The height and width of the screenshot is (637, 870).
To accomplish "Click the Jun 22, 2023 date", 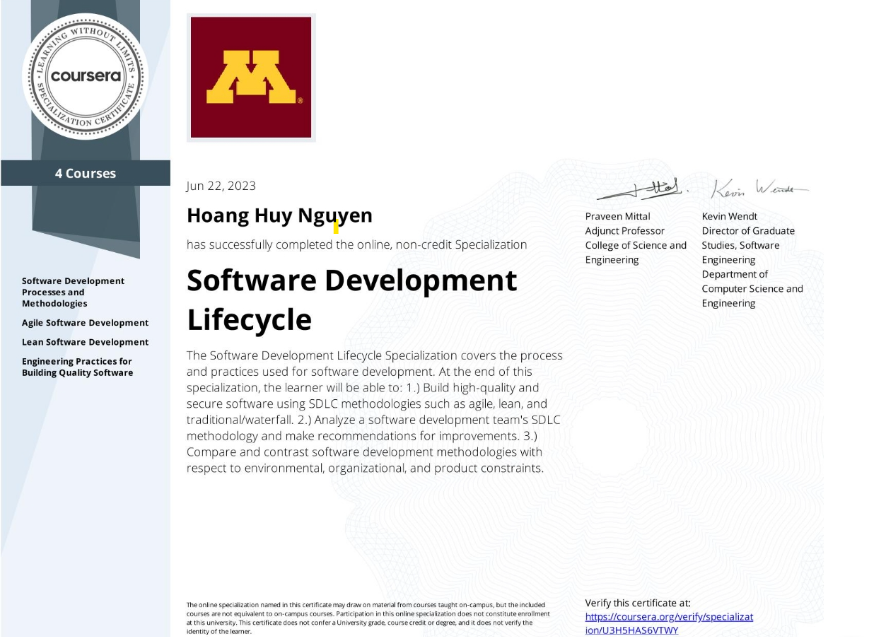I will click(x=221, y=185).
